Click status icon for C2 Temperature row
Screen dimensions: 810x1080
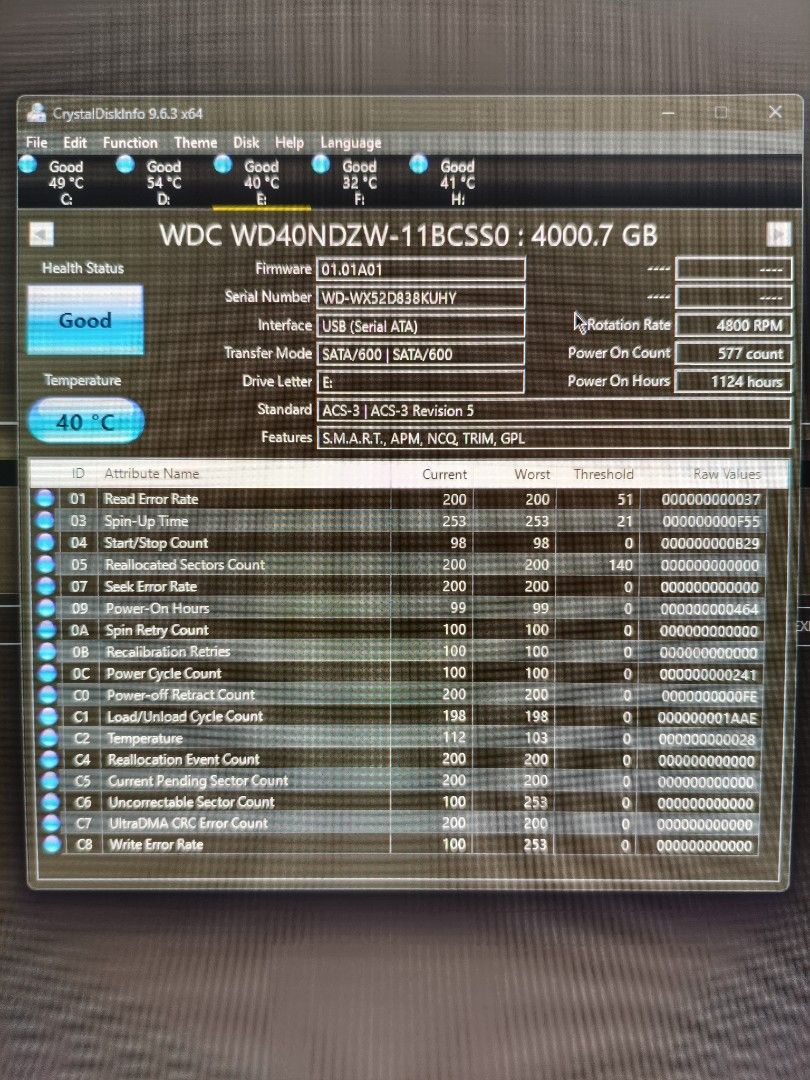click(49, 738)
